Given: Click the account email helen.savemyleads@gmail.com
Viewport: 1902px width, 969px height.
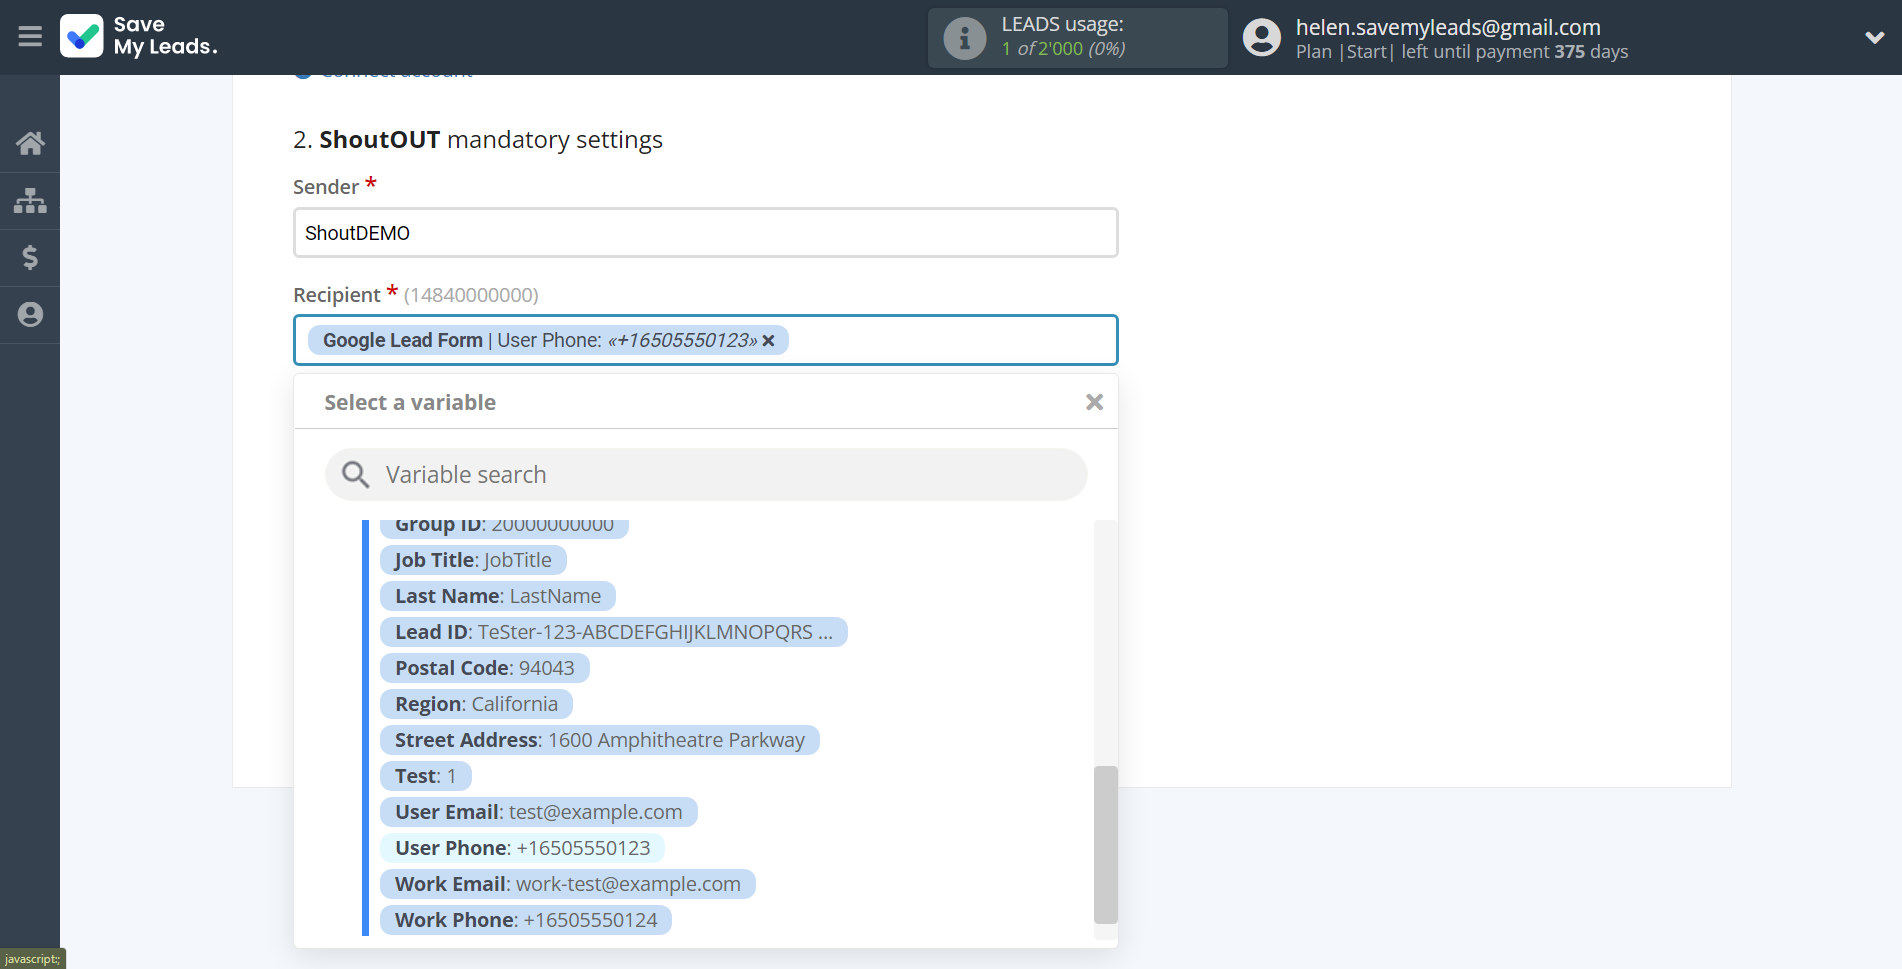Looking at the screenshot, I should coord(1448,27).
